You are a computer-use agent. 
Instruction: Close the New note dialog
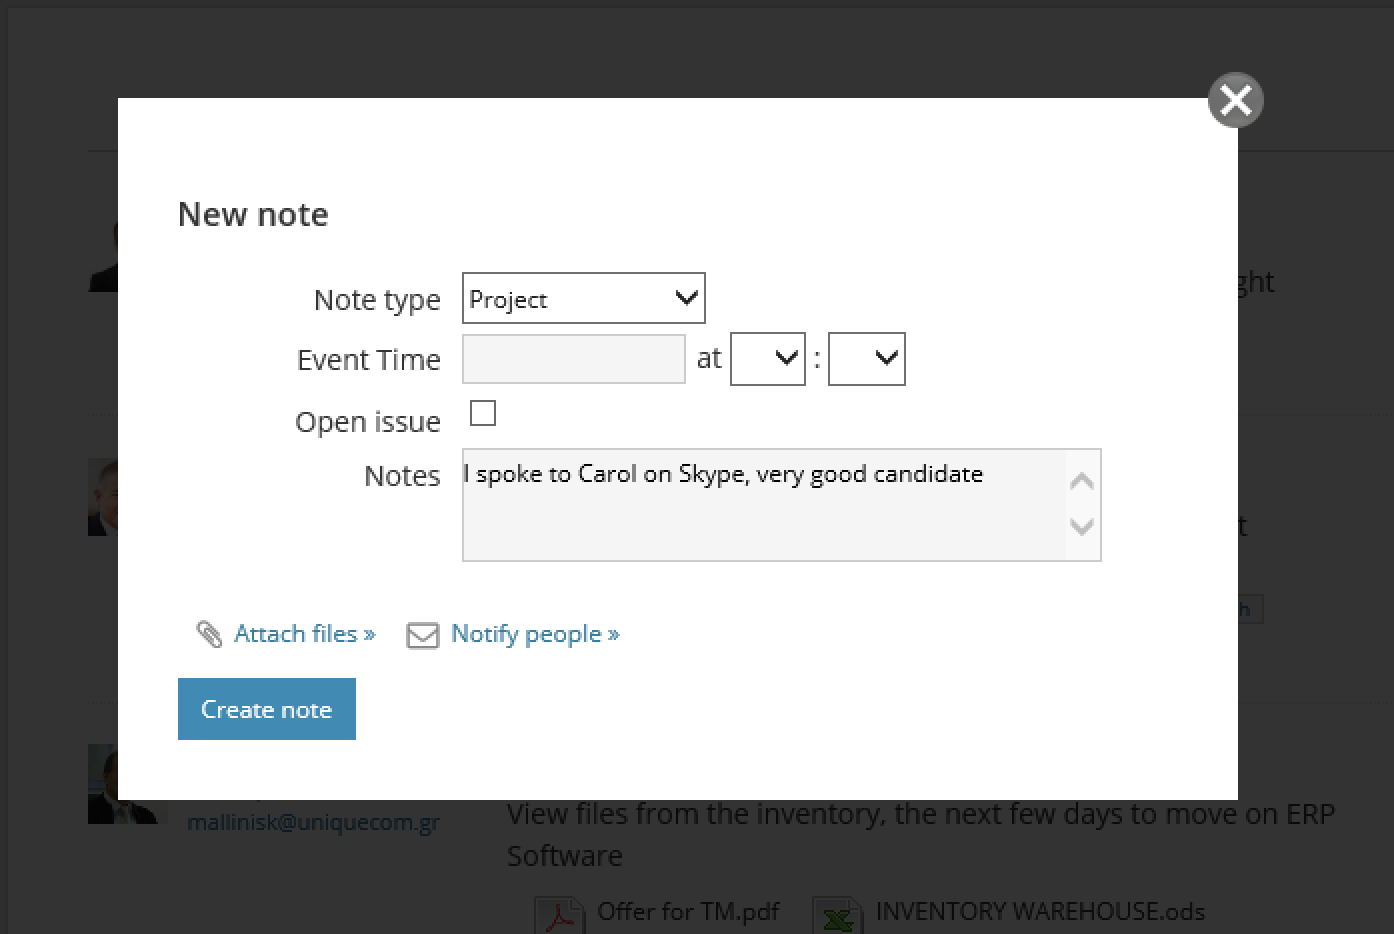tap(1235, 100)
